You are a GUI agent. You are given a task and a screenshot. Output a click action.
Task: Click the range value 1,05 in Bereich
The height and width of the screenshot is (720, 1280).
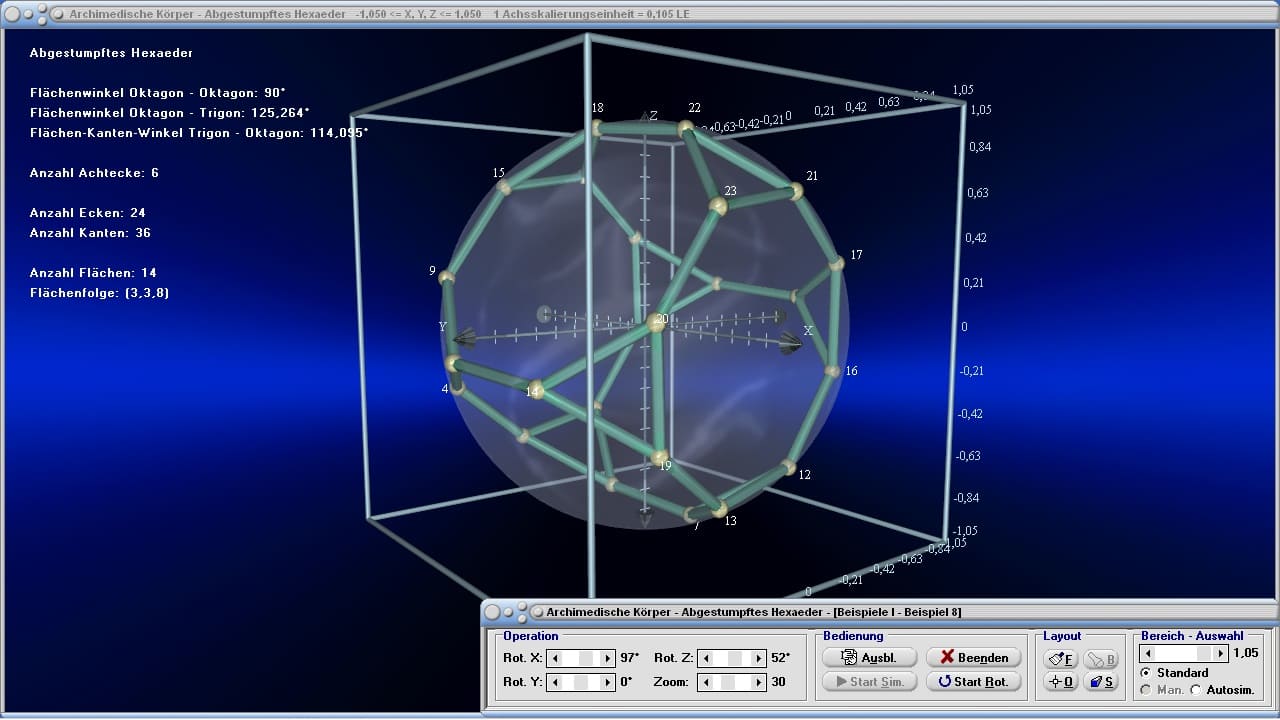click(x=1246, y=653)
